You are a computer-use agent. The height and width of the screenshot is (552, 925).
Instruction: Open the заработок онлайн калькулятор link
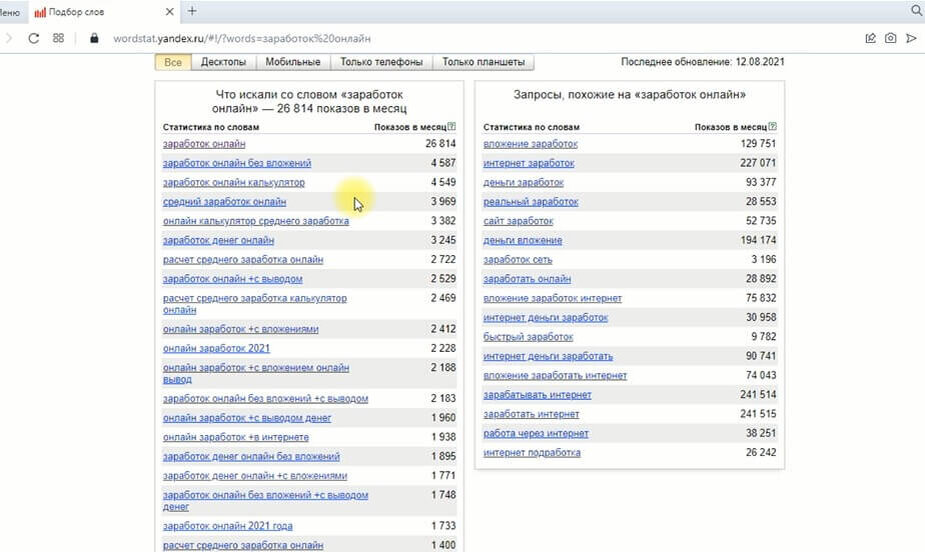[x=234, y=183]
